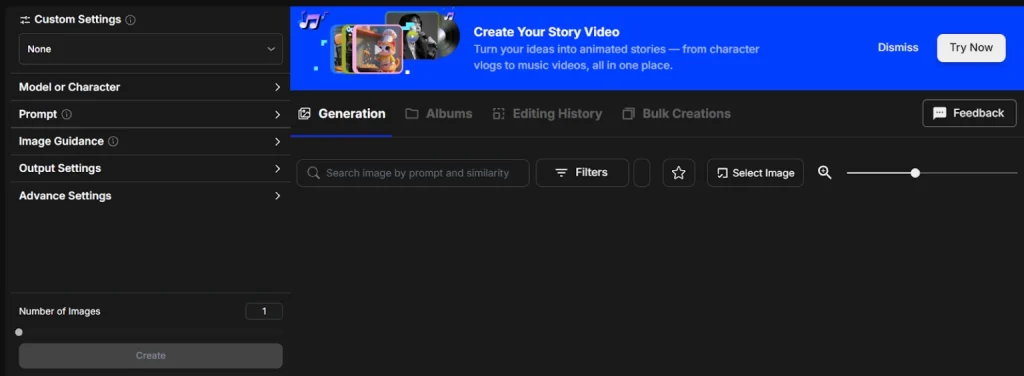Open the Feedback form
Image resolution: width=1024 pixels, height=376 pixels.
tap(969, 113)
